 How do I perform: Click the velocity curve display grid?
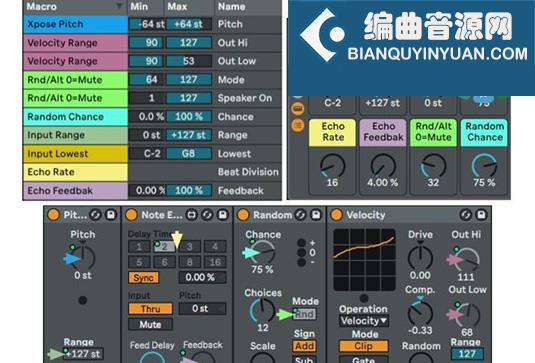[x=364, y=260]
